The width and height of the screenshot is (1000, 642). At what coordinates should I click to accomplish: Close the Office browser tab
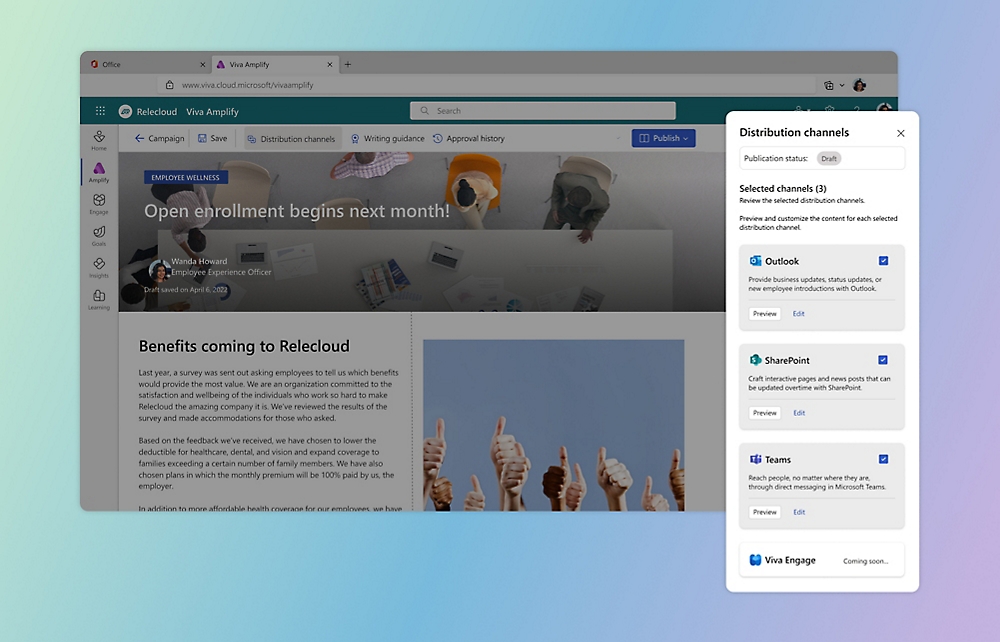pyautogui.click(x=202, y=64)
